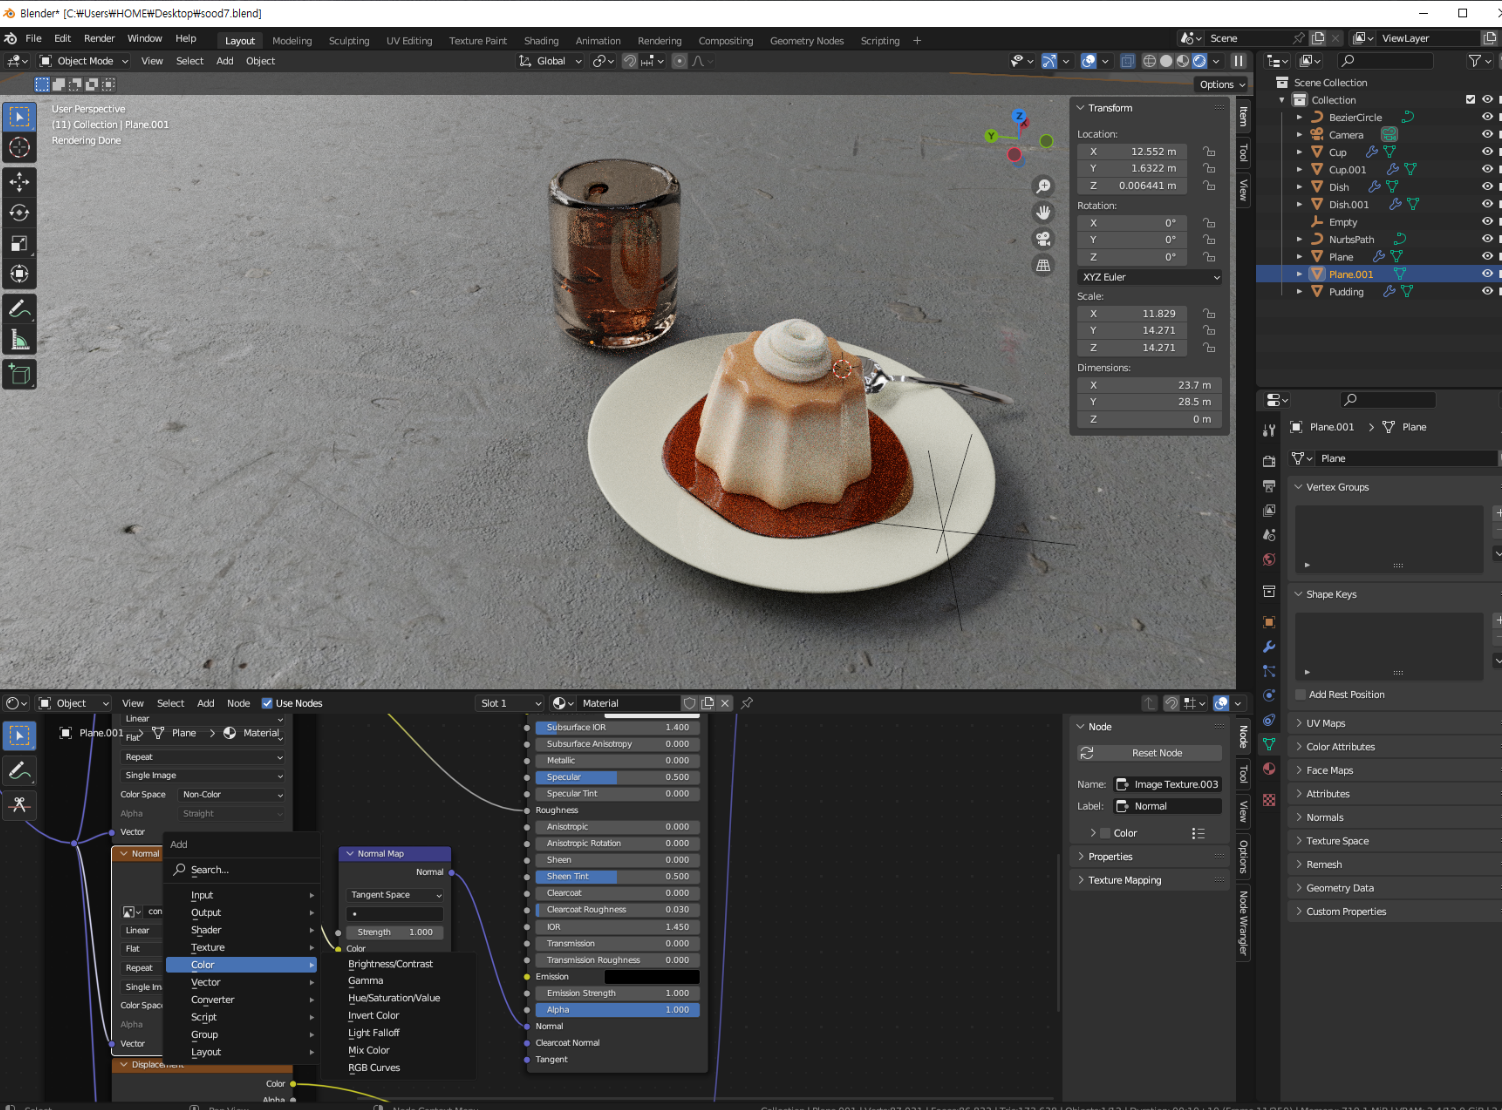The image size is (1502, 1110).
Task: Edit Image Texture.003 node name field
Action: coord(1168,785)
